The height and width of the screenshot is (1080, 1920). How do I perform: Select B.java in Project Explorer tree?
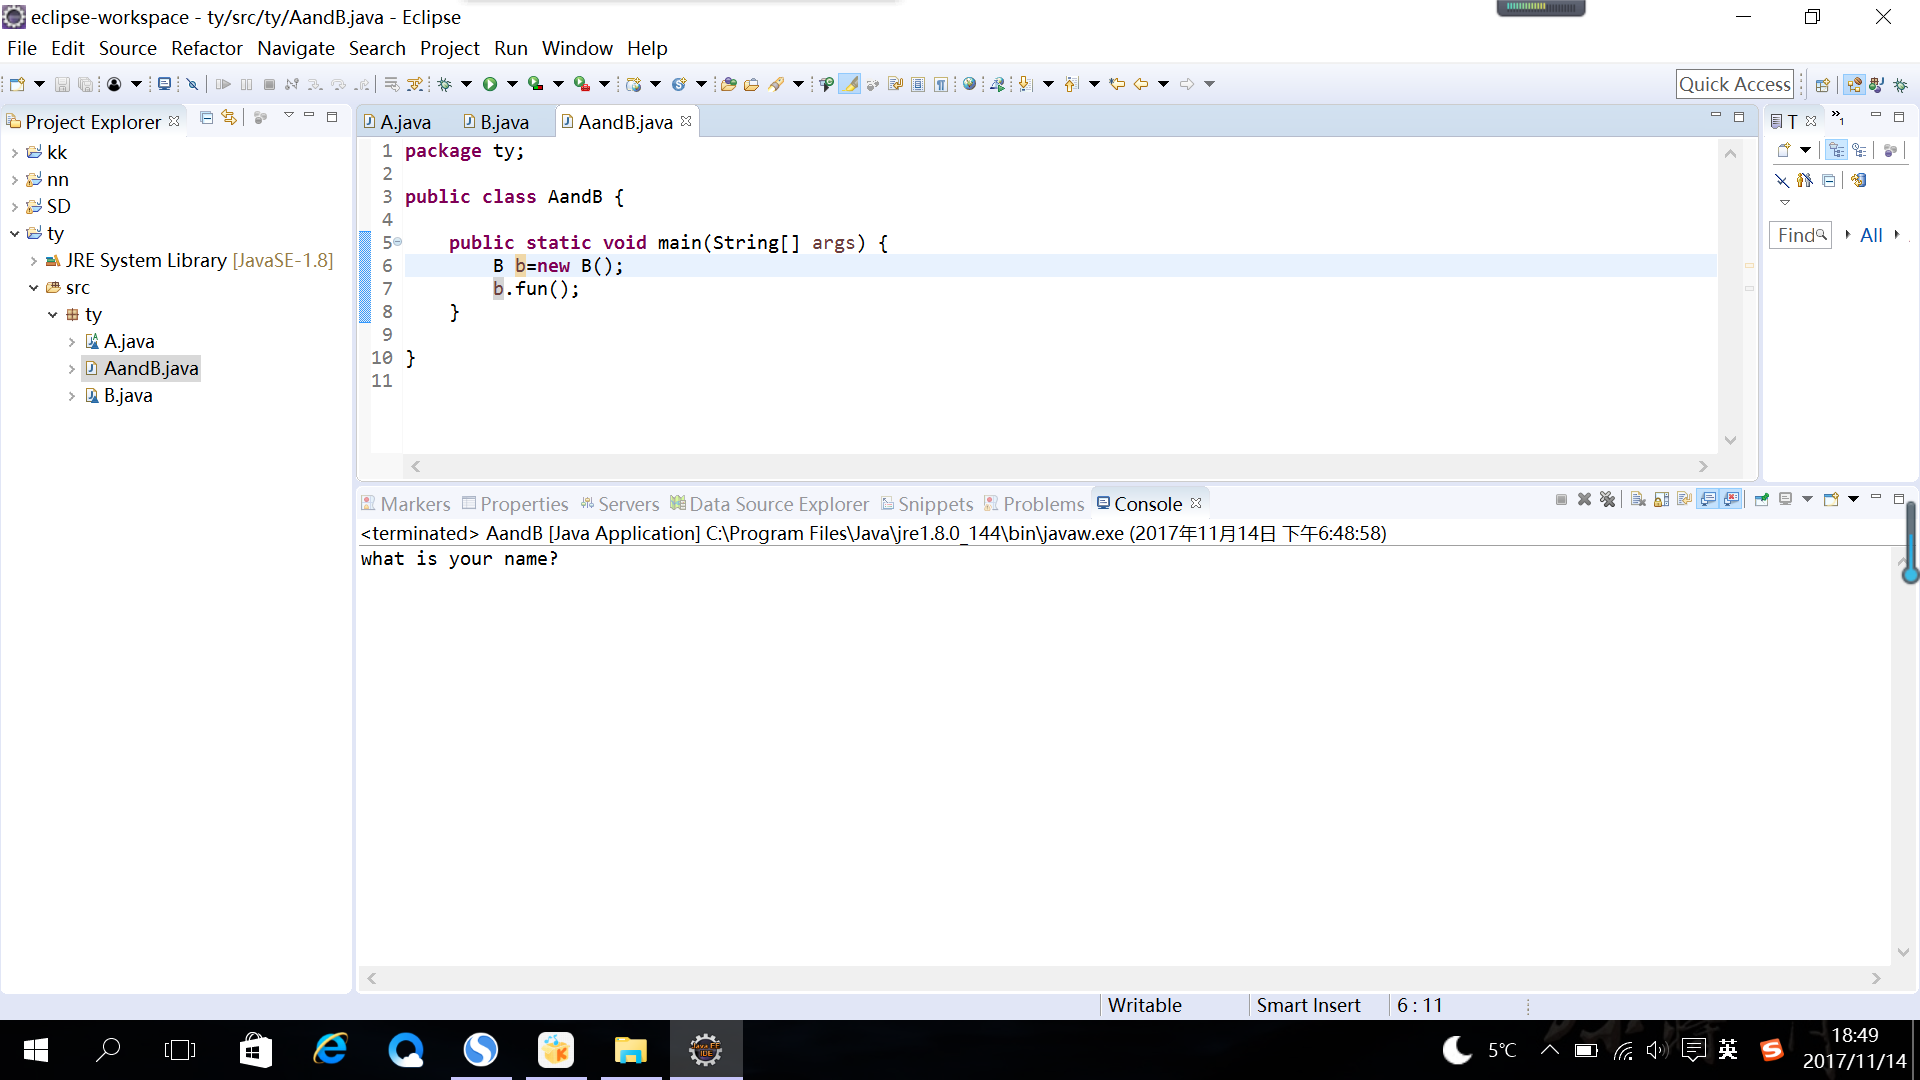click(128, 396)
